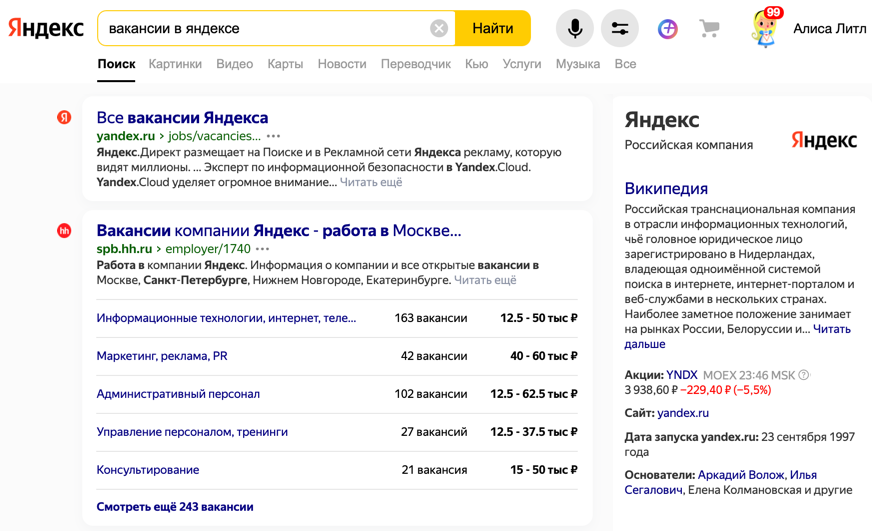Expand the "Все" services menu
This screenshot has height=531, width=872.
click(x=625, y=64)
